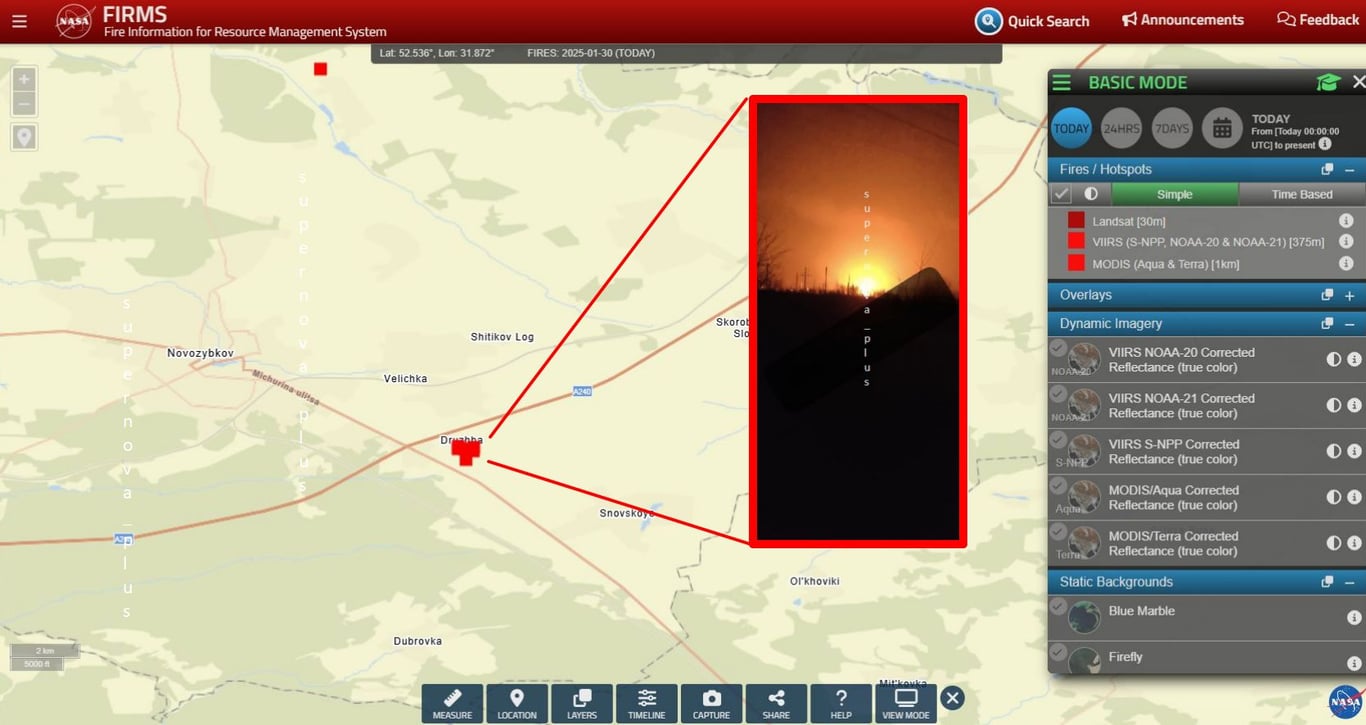The height and width of the screenshot is (725, 1366).
Task: Switch to the Time Based tab
Action: (x=1301, y=194)
